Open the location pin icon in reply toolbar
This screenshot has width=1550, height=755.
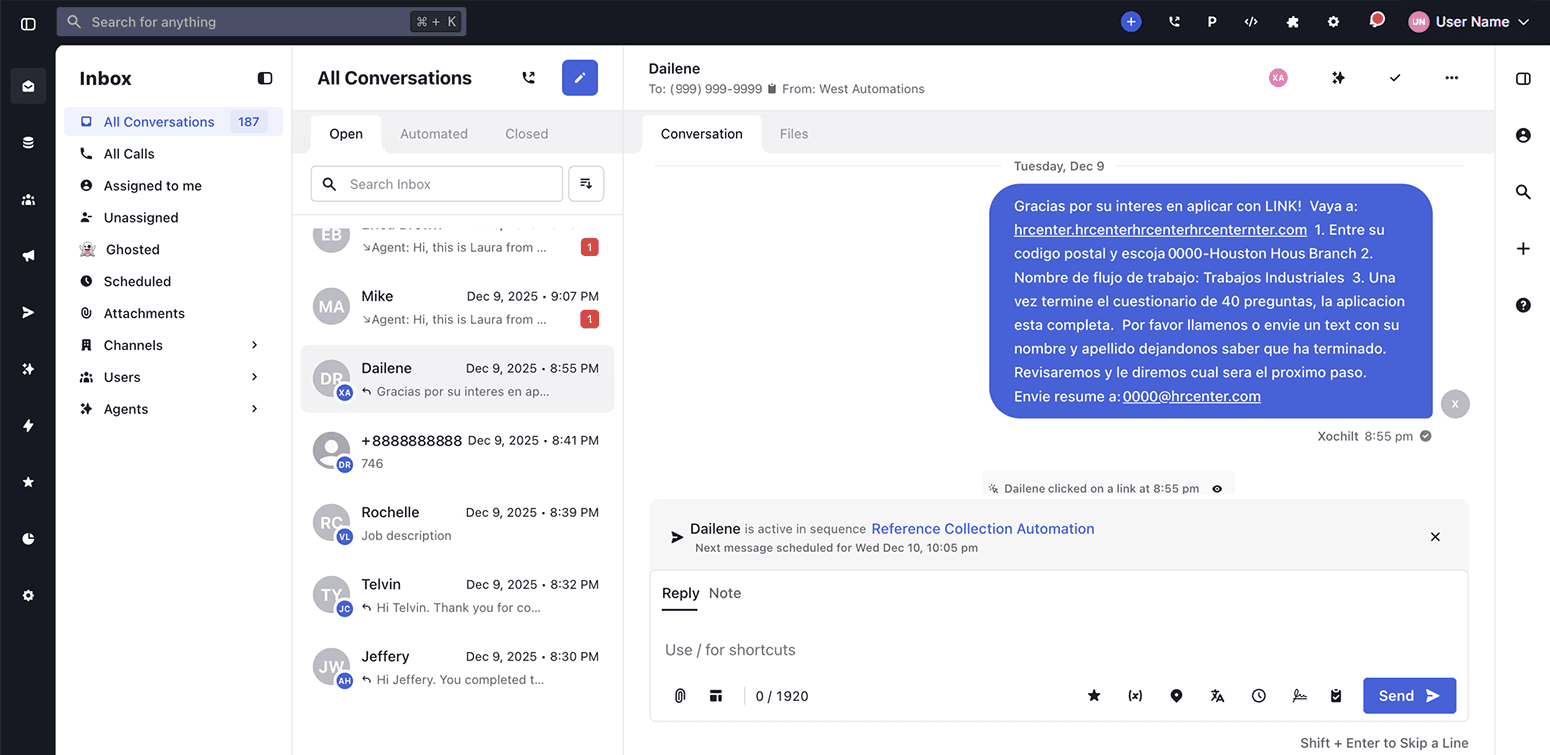coord(1176,695)
